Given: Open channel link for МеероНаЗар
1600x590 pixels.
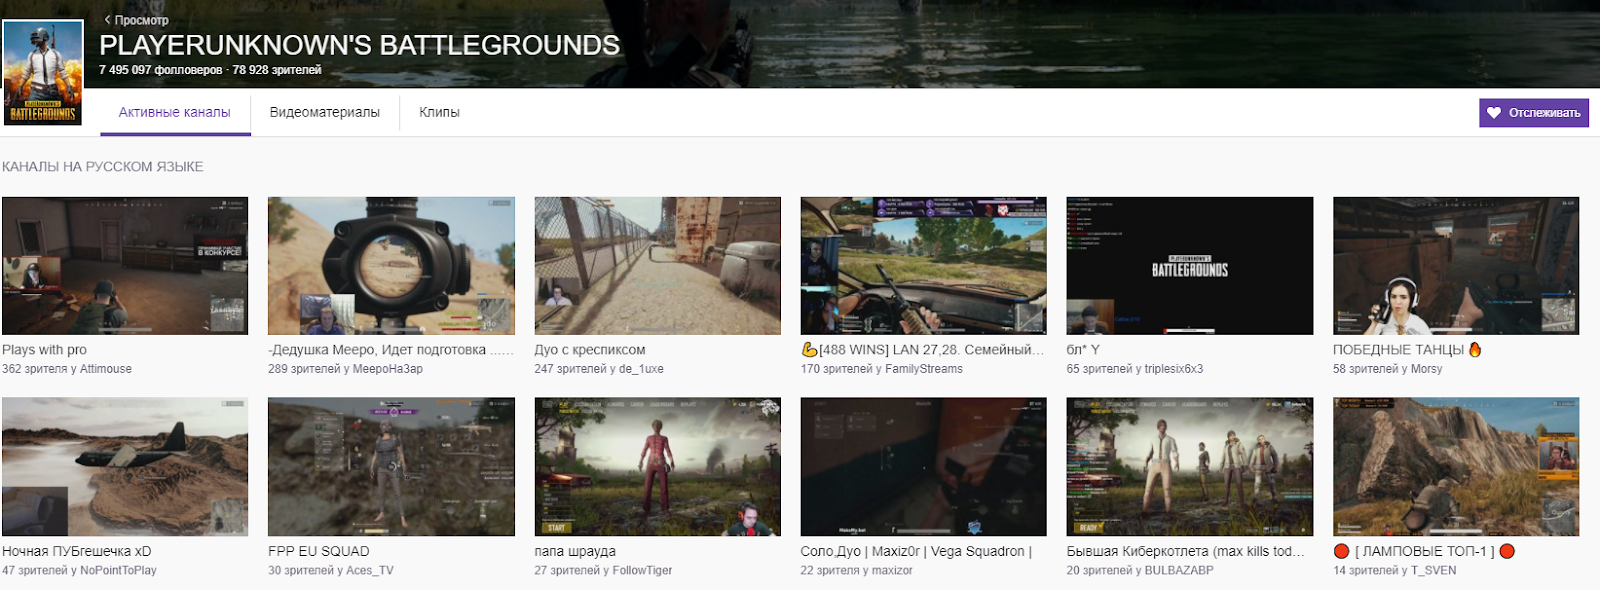Looking at the screenshot, I should pos(388,369).
